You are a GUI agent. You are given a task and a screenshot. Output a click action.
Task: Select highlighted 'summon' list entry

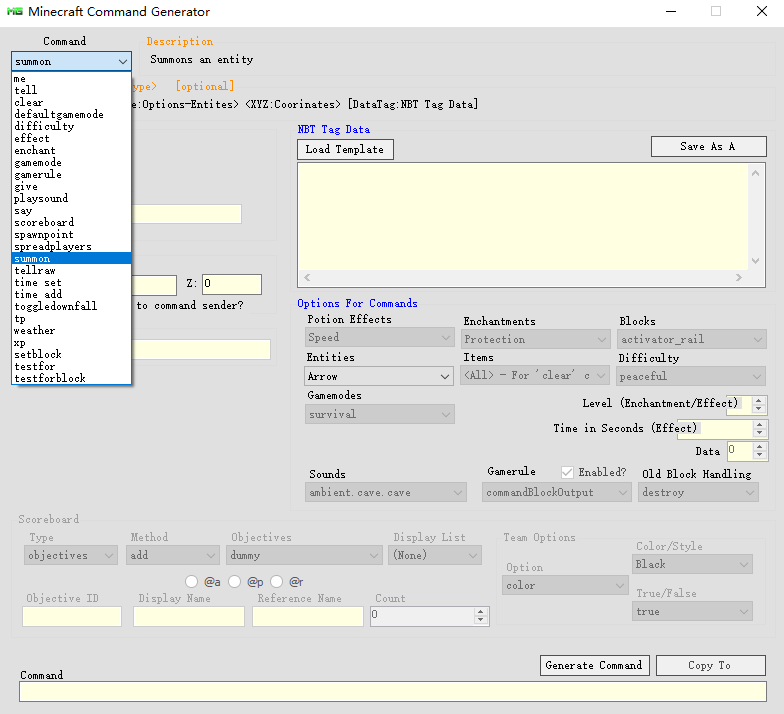click(x=72, y=258)
